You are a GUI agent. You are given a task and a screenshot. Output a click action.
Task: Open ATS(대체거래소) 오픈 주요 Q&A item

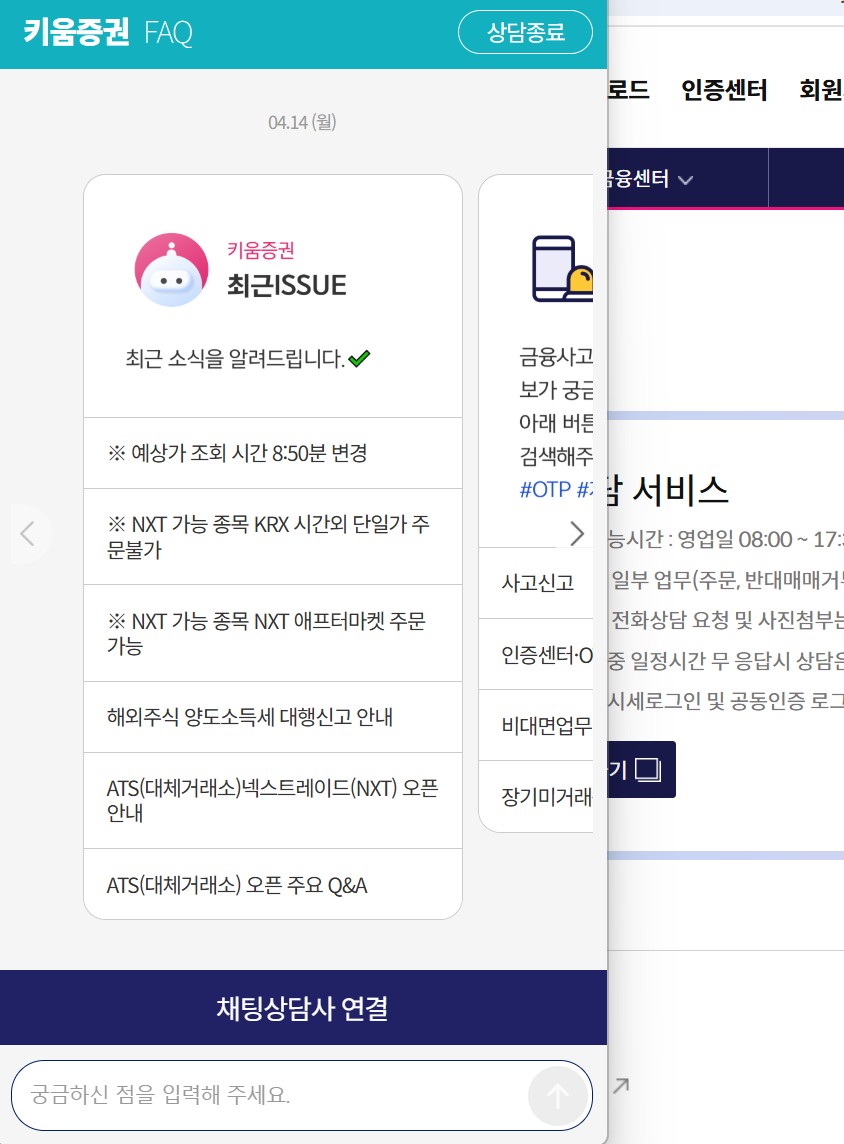[273, 885]
